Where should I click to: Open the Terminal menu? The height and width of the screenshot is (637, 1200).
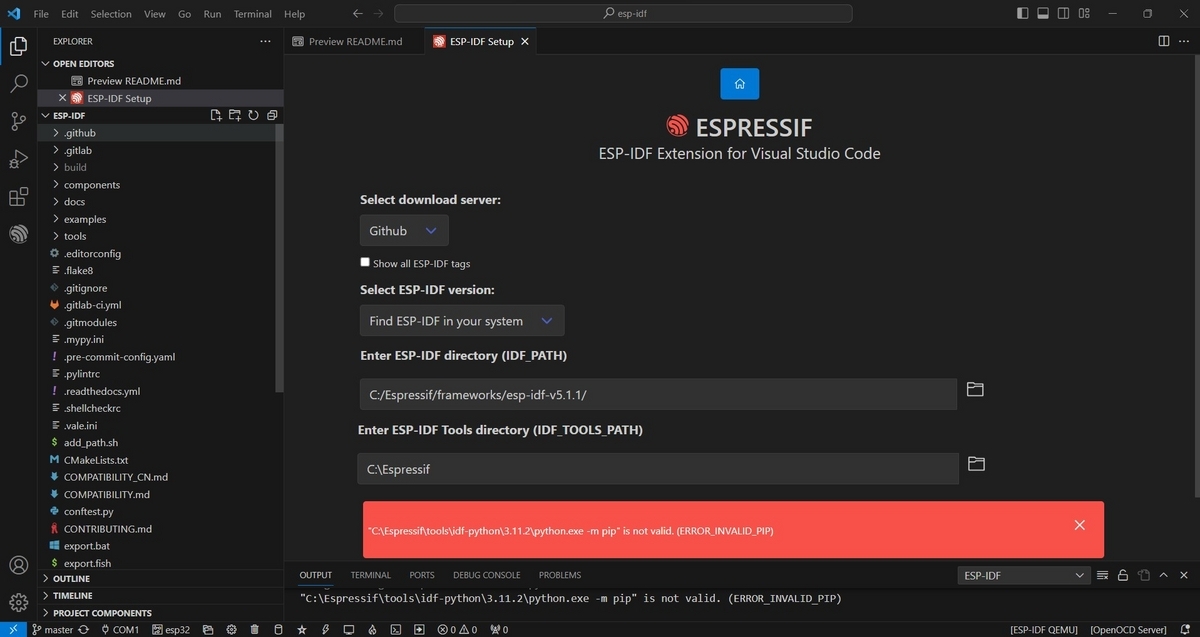coord(253,14)
